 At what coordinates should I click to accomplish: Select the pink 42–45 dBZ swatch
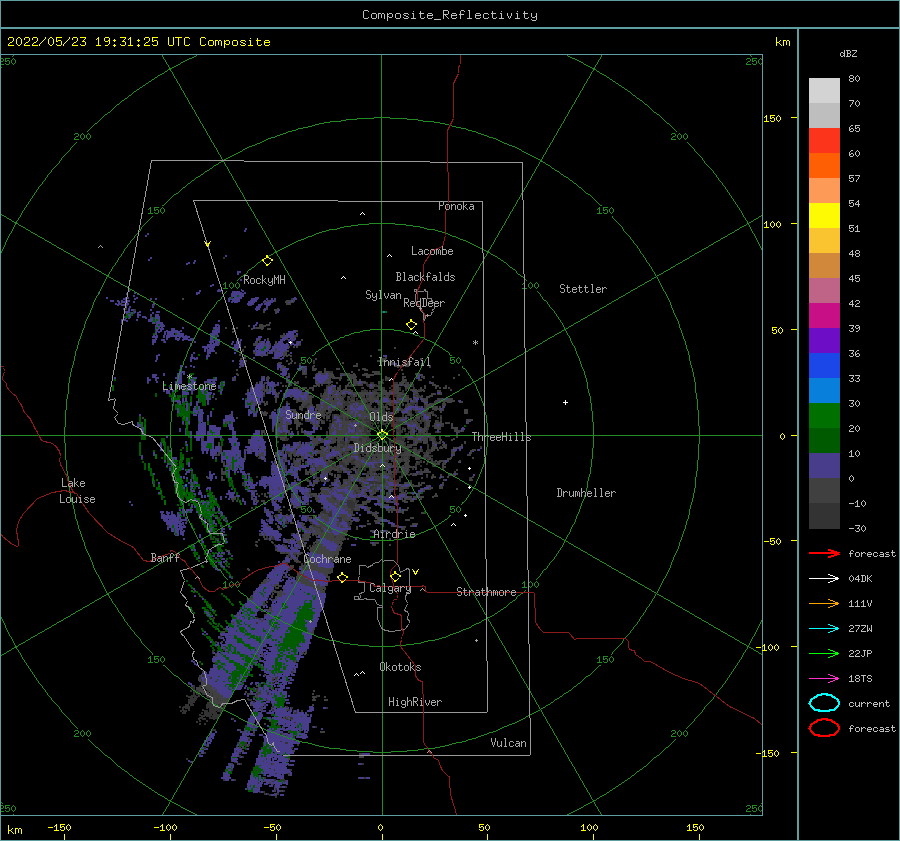(x=824, y=290)
